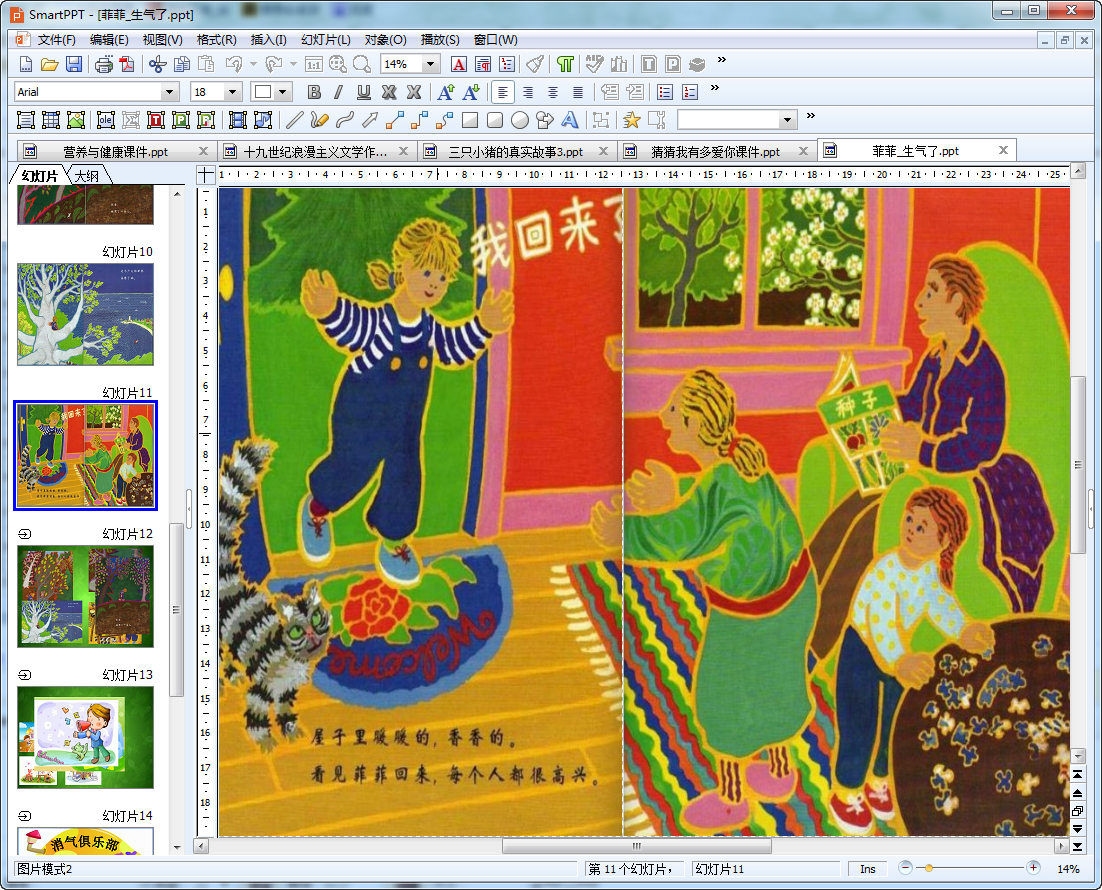Viewport: 1102px width, 890px height.
Task: Open the 文件(F) menu
Action: tap(56, 39)
